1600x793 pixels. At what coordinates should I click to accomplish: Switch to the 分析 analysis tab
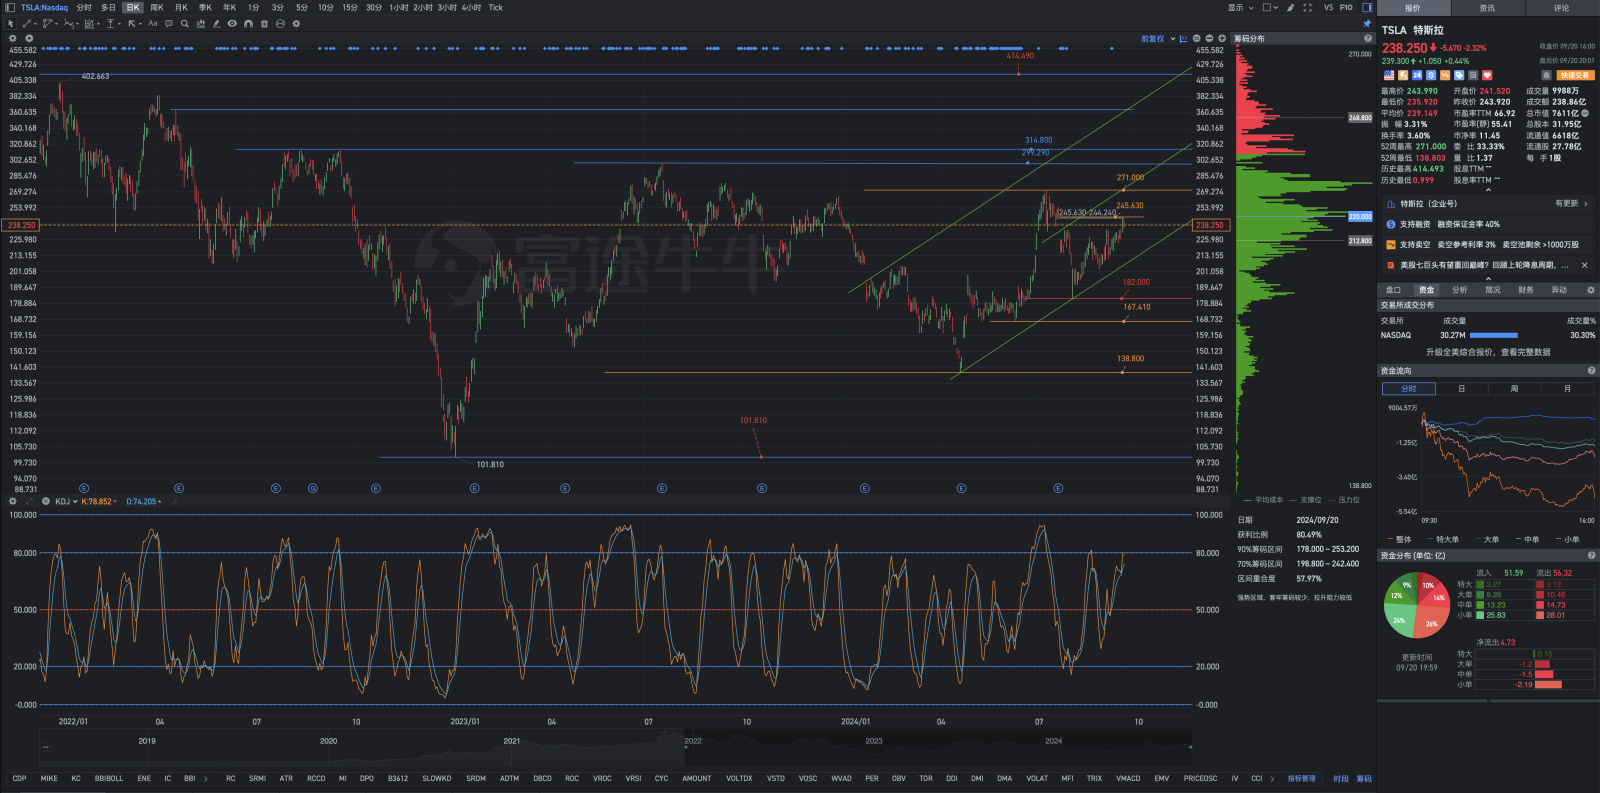pos(1459,290)
